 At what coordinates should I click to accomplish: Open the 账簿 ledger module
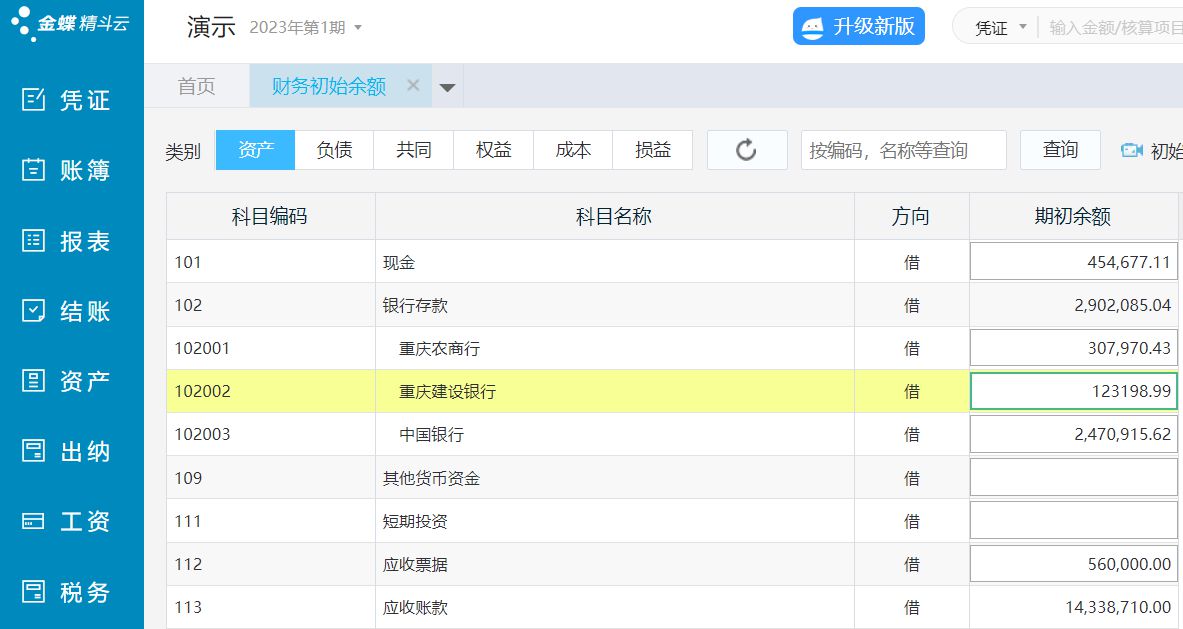(66, 170)
